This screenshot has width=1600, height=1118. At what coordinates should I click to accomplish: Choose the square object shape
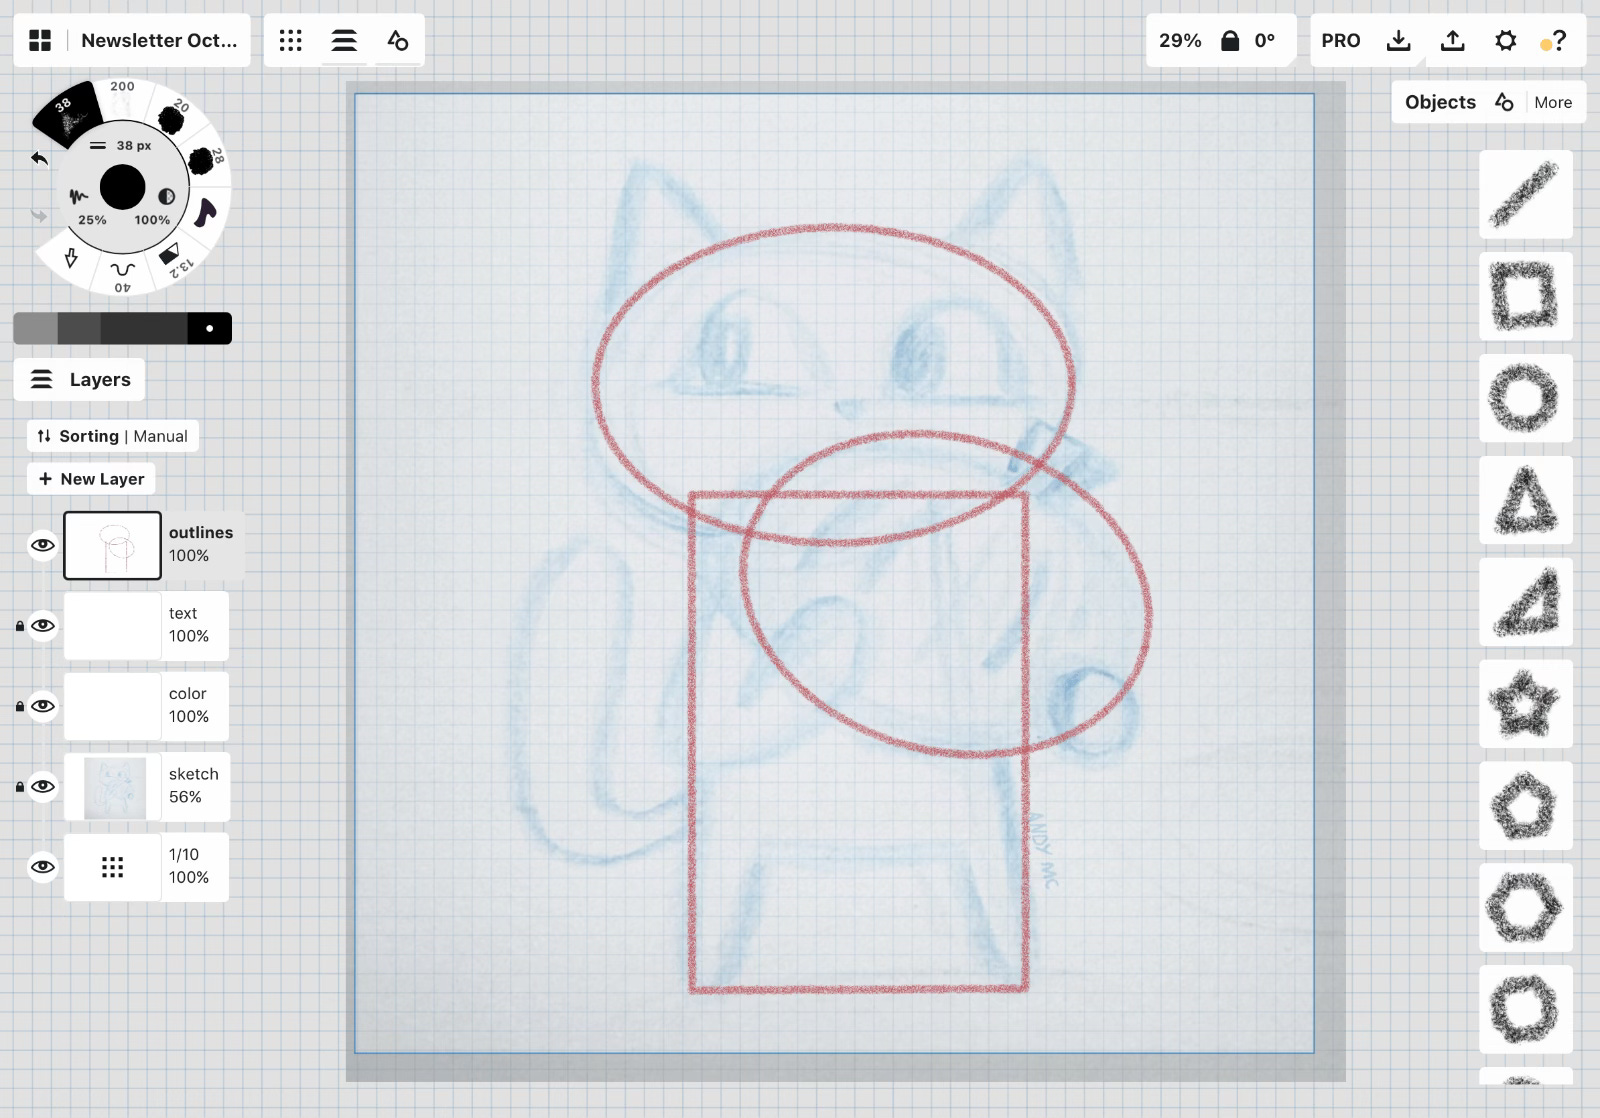click(1525, 297)
